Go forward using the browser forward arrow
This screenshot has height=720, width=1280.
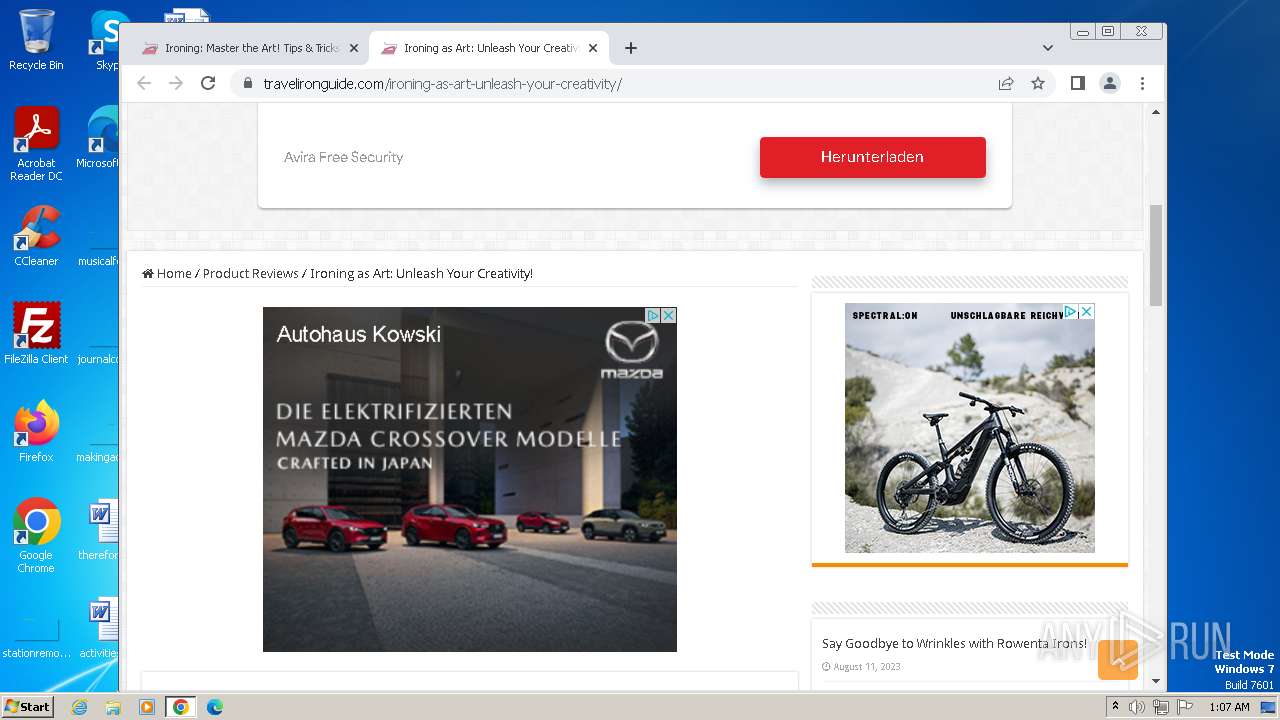click(x=176, y=84)
